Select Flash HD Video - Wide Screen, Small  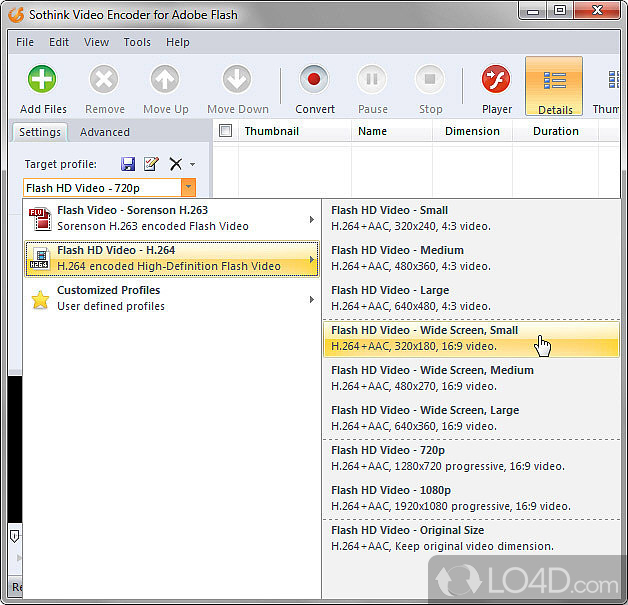tap(470, 338)
